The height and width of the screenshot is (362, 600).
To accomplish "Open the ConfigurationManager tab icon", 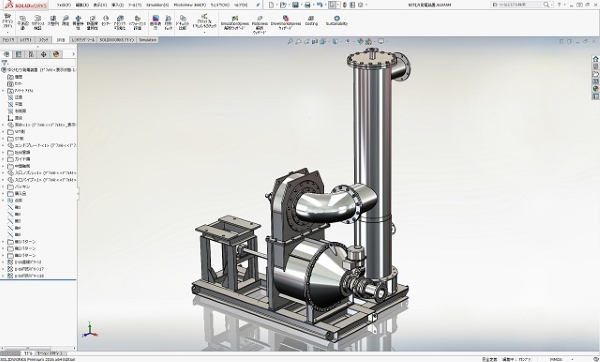I will pos(31,54).
